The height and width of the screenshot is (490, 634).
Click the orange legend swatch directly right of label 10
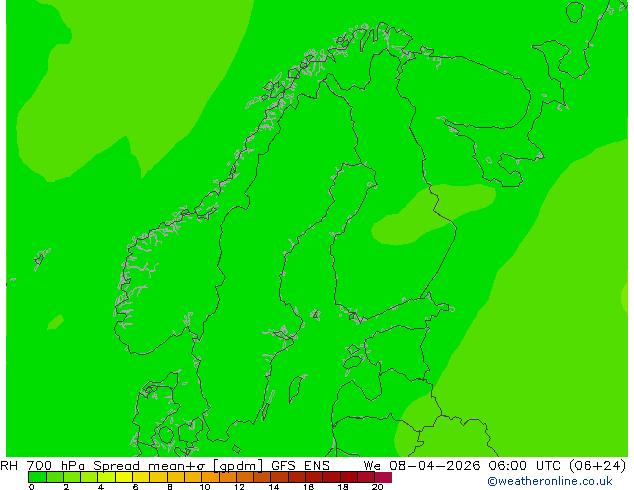[x=210, y=477]
